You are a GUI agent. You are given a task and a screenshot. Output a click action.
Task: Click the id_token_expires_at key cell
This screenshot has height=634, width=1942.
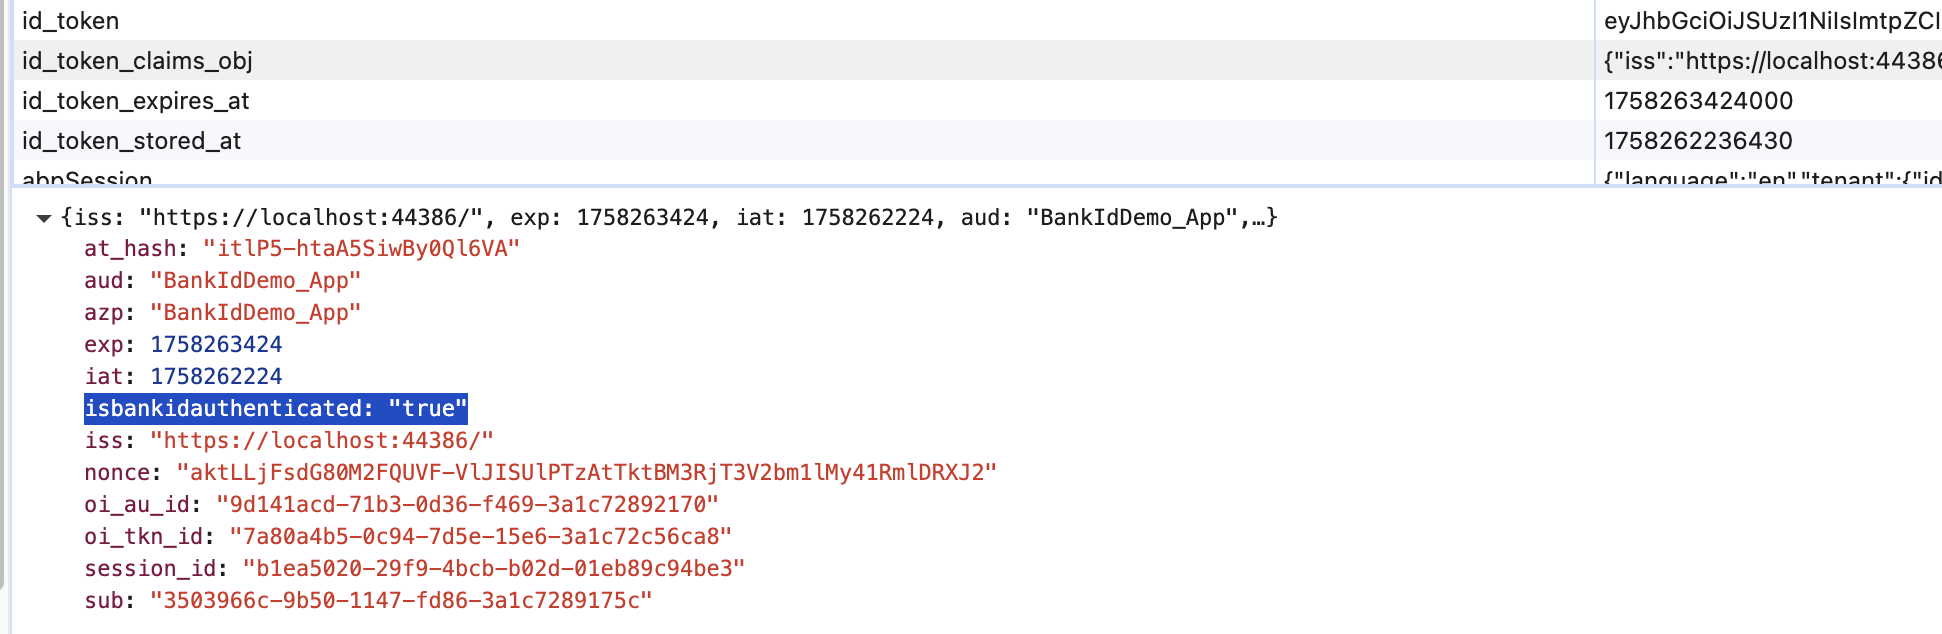coord(135,101)
